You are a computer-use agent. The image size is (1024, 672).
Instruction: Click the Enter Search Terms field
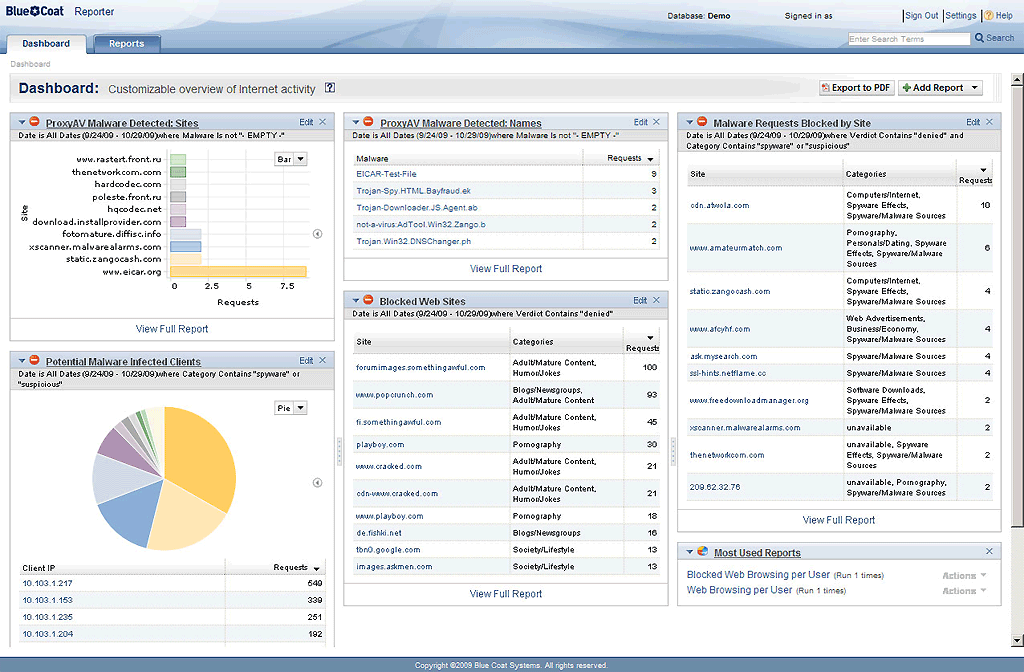[909, 39]
